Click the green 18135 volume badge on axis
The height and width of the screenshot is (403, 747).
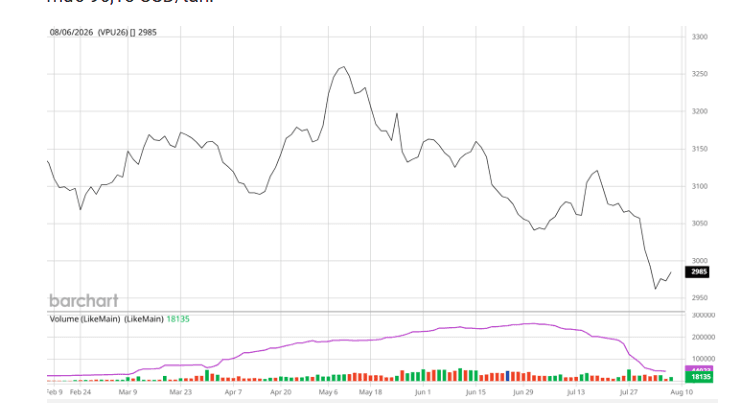pyautogui.click(x=699, y=377)
